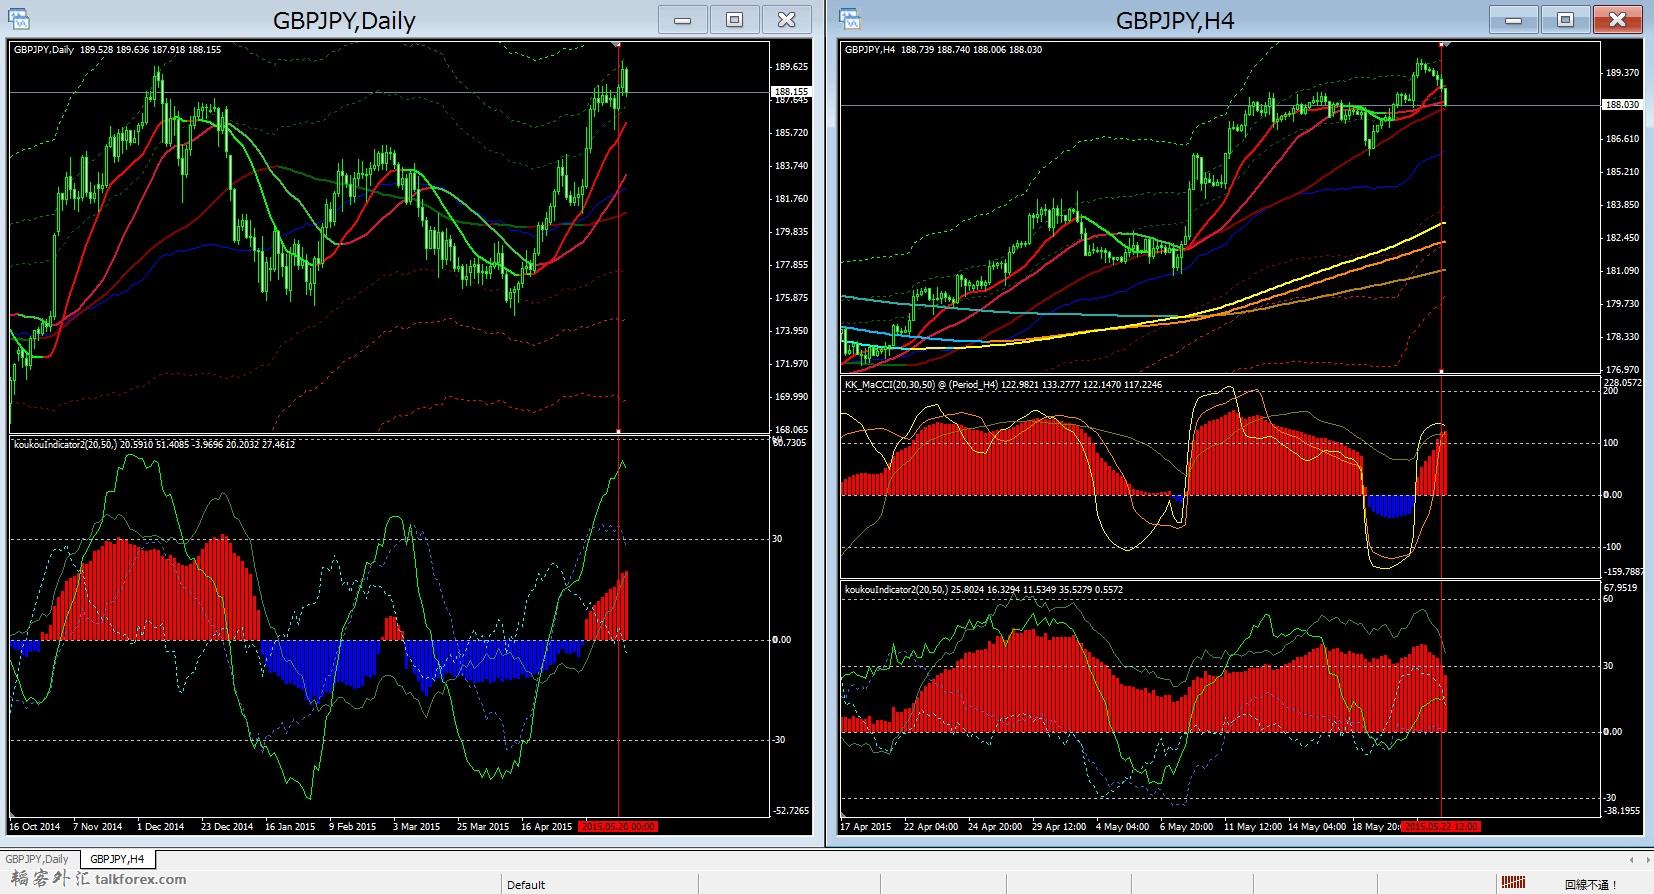
Task: Click the 188.030 current price tag
Action: point(1622,105)
